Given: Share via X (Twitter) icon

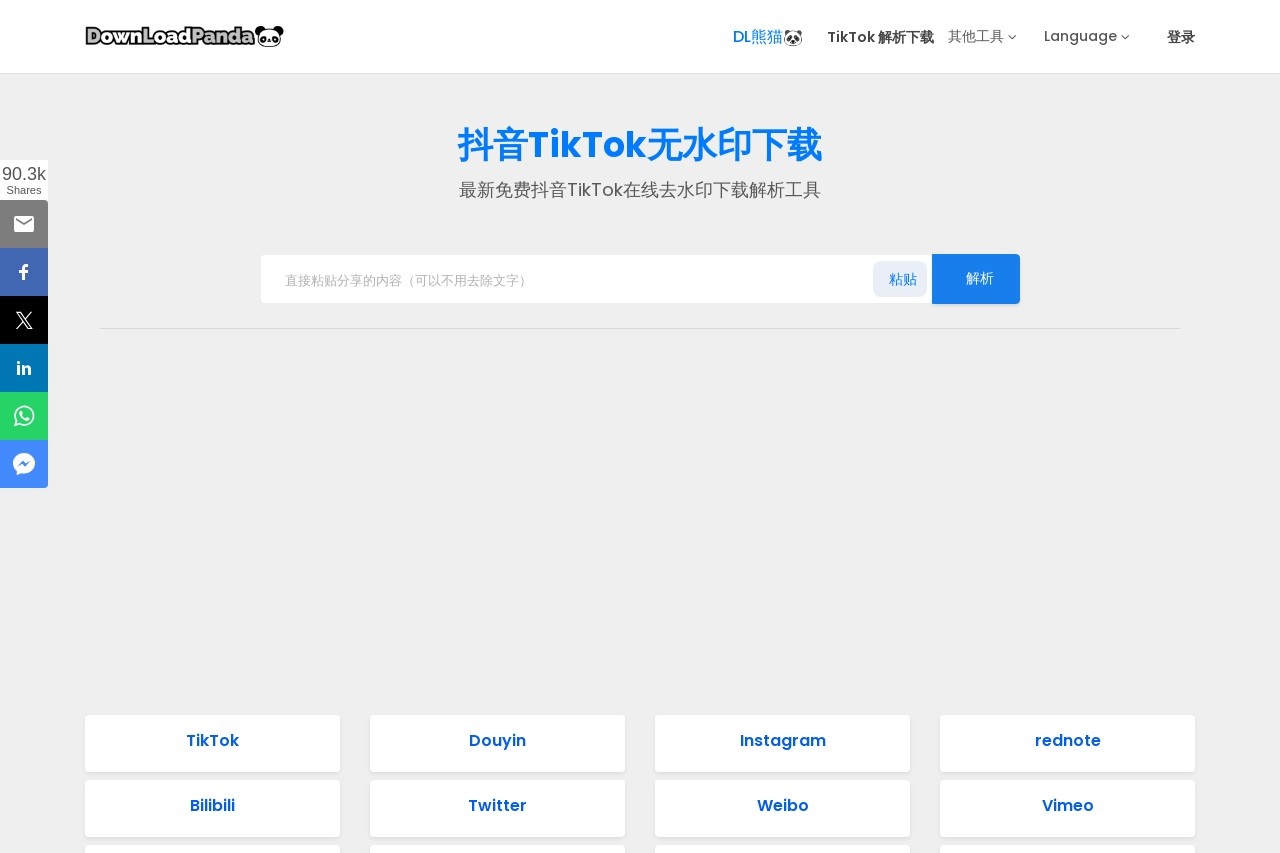Looking at the screenshot, I should (x=24, y=320).
